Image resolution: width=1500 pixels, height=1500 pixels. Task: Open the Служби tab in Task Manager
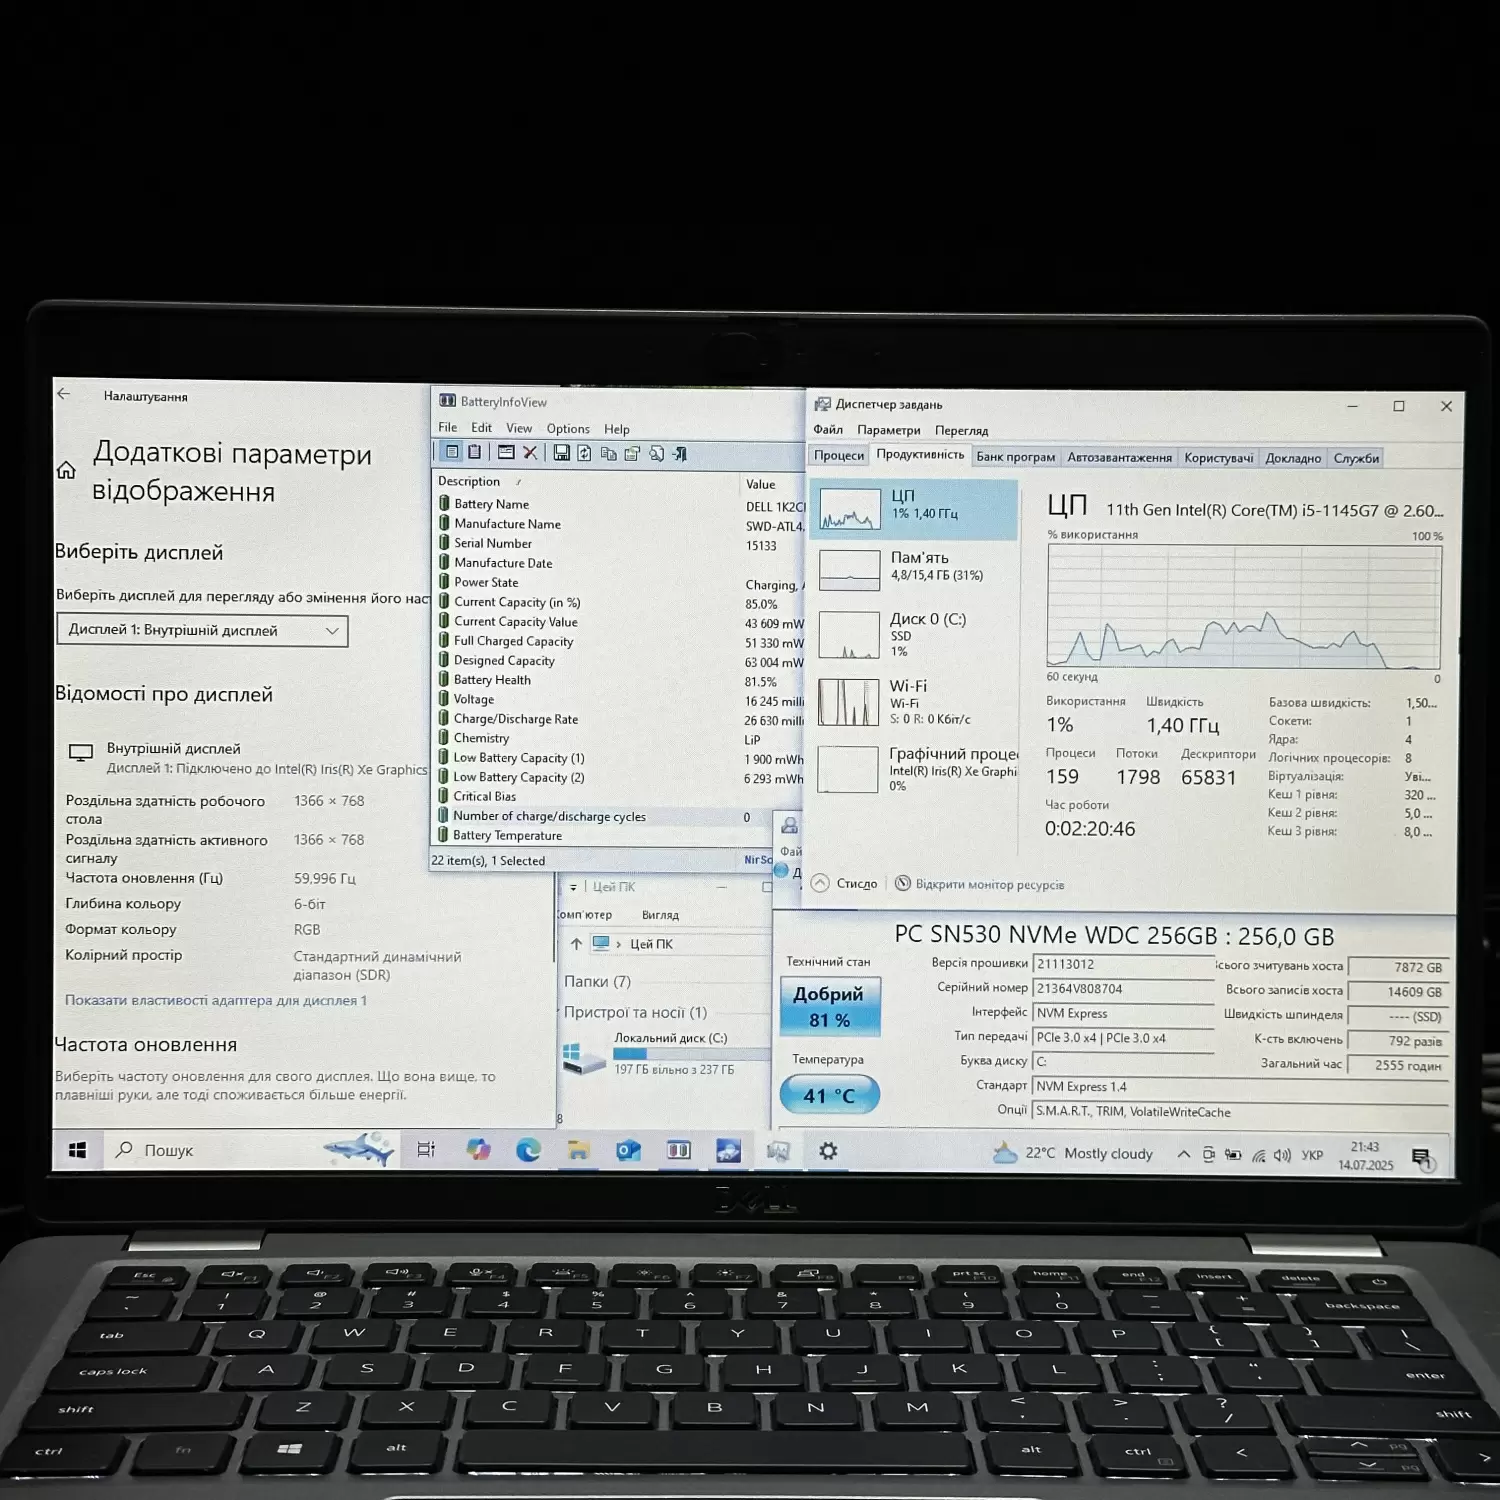(1356, 458)
